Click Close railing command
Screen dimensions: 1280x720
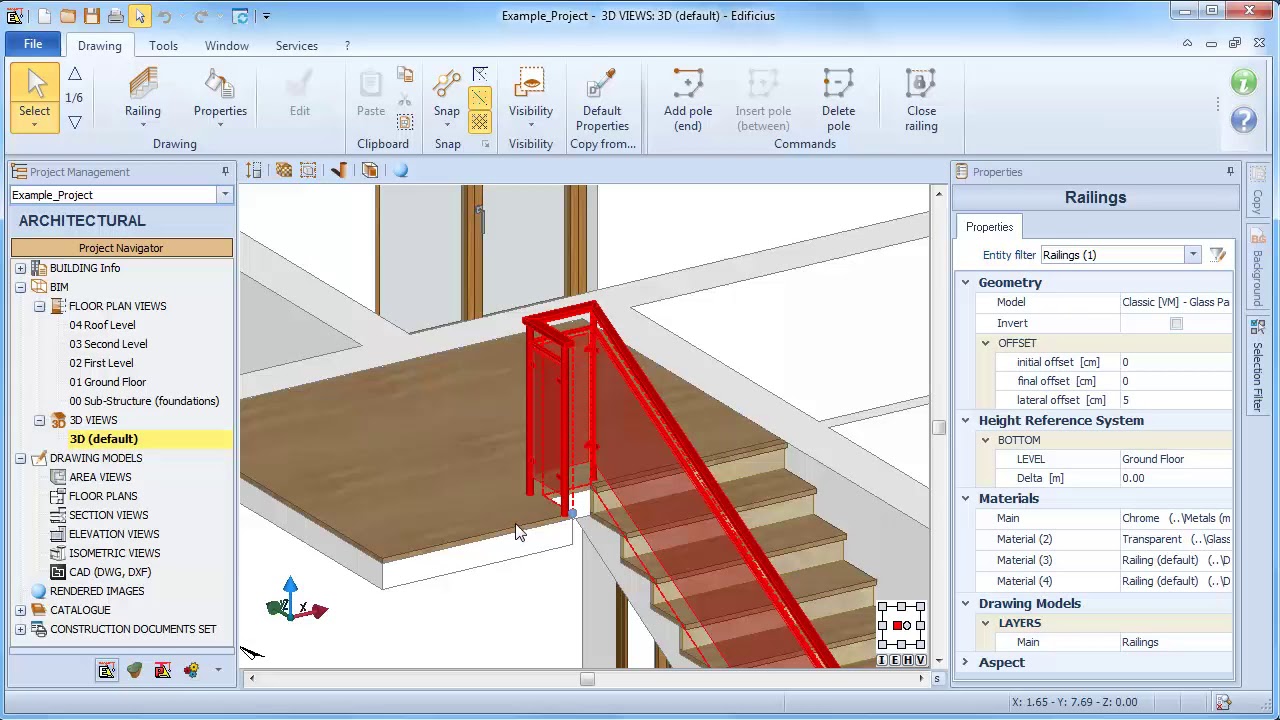pyautogui.click(x=921, y=99)
